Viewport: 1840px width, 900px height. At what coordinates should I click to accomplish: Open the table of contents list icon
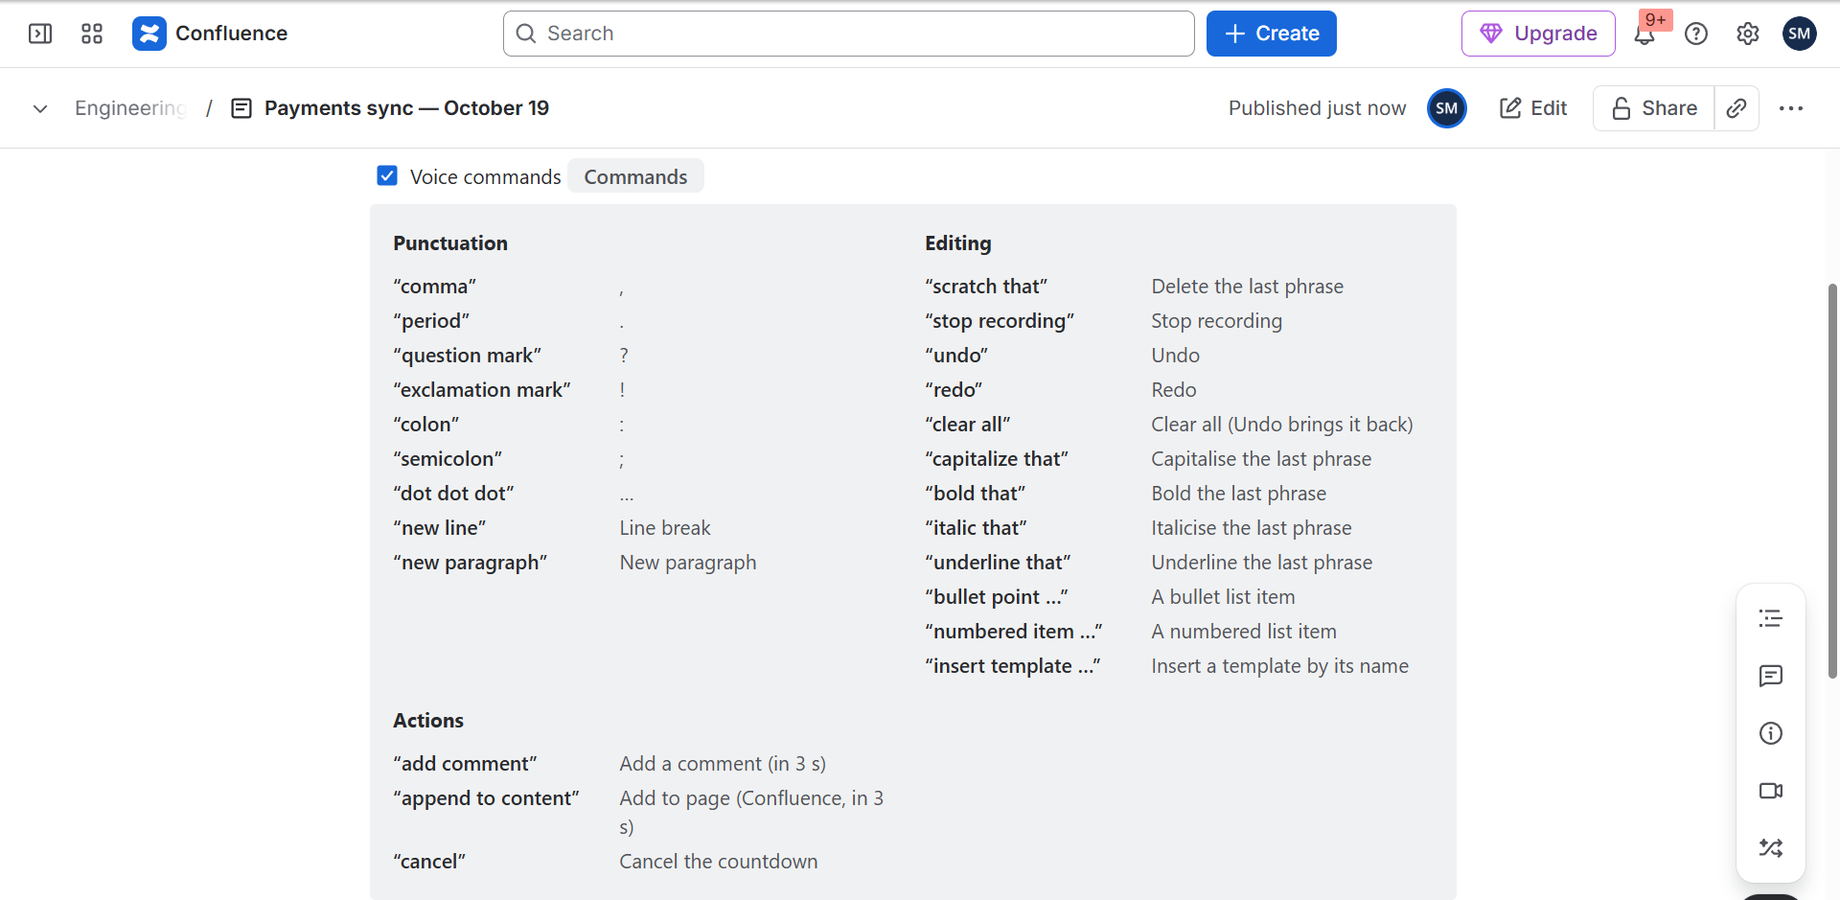(1770, 618)
